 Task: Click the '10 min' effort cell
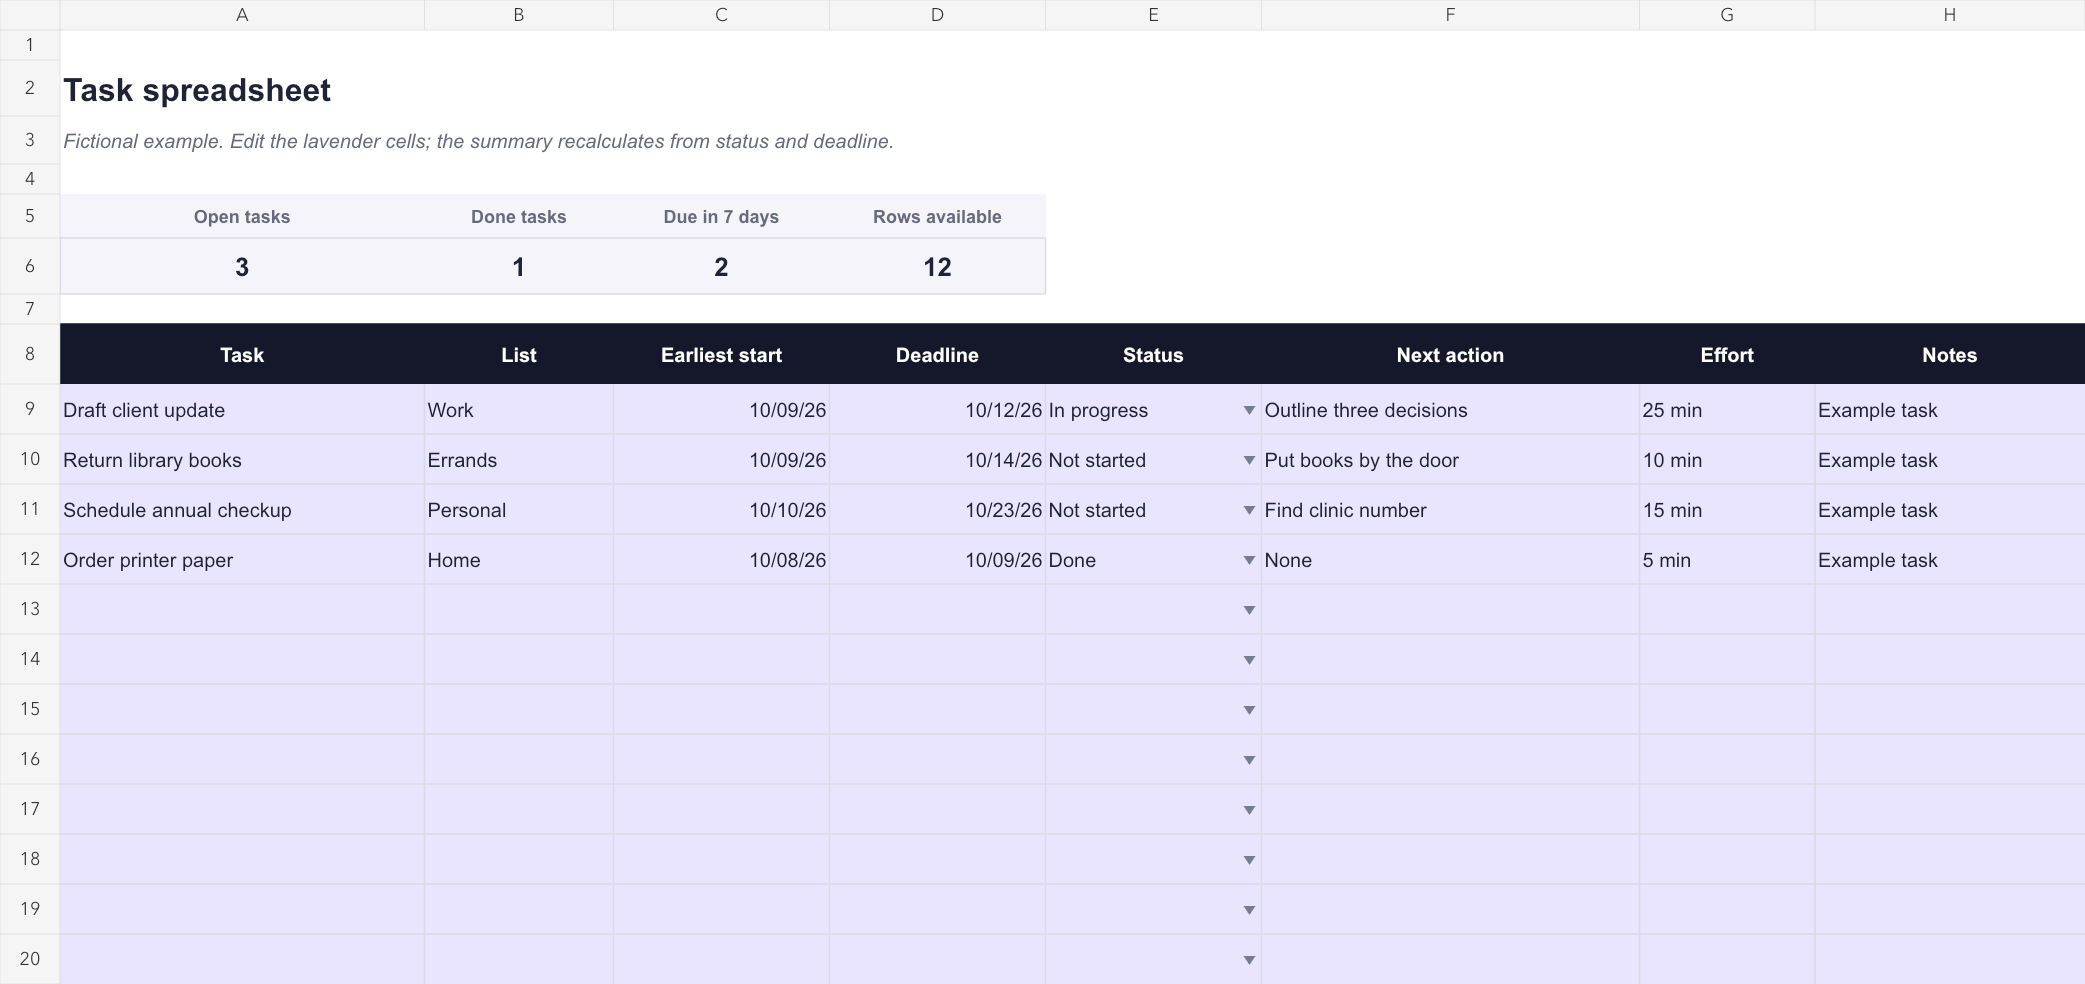tap(1727, 460)
